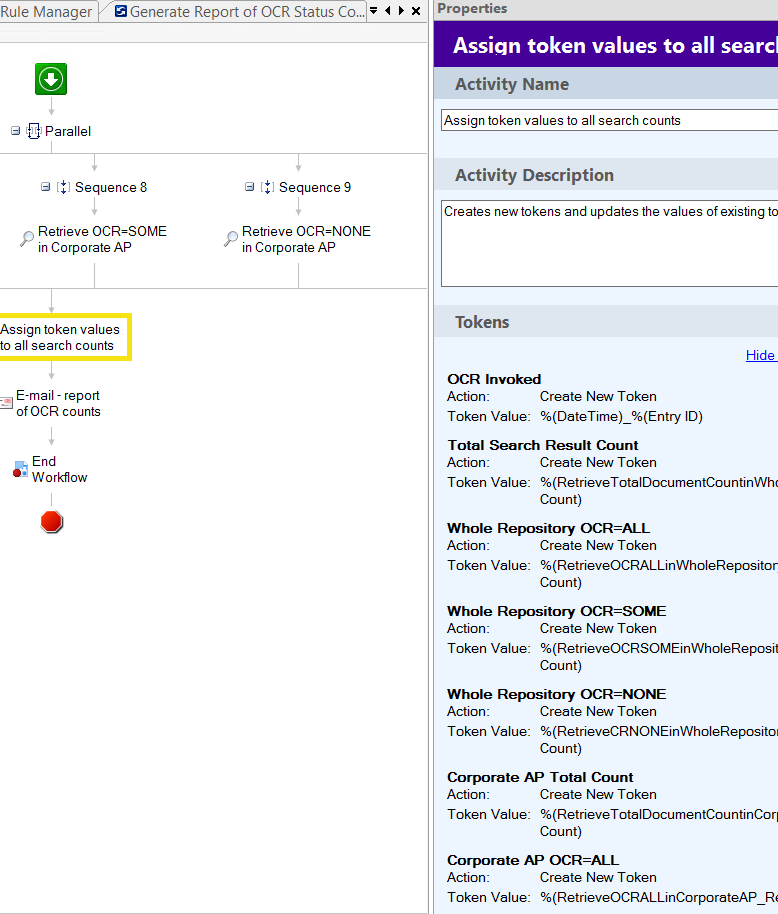The height and width of the screenshot is (914, 778).
Task: Select Generate Report of OCR Status tab
Action: tap(240, 12)
